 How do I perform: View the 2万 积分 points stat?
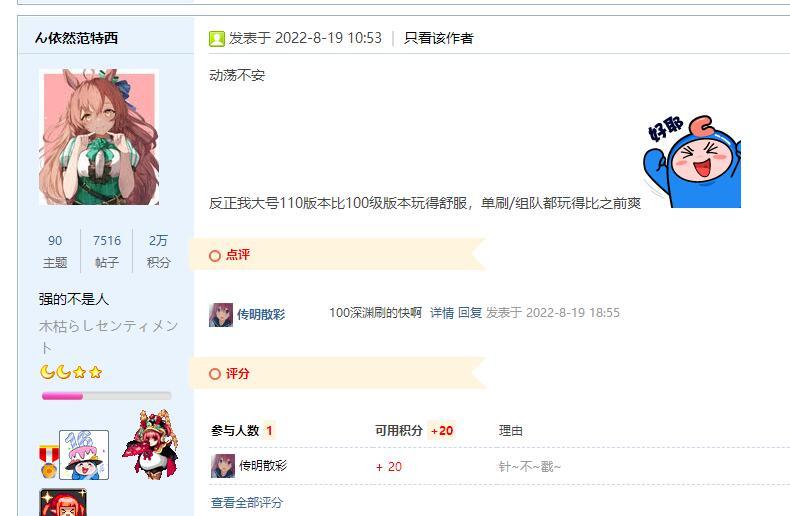pyautogui.click(x=158, y=251)
